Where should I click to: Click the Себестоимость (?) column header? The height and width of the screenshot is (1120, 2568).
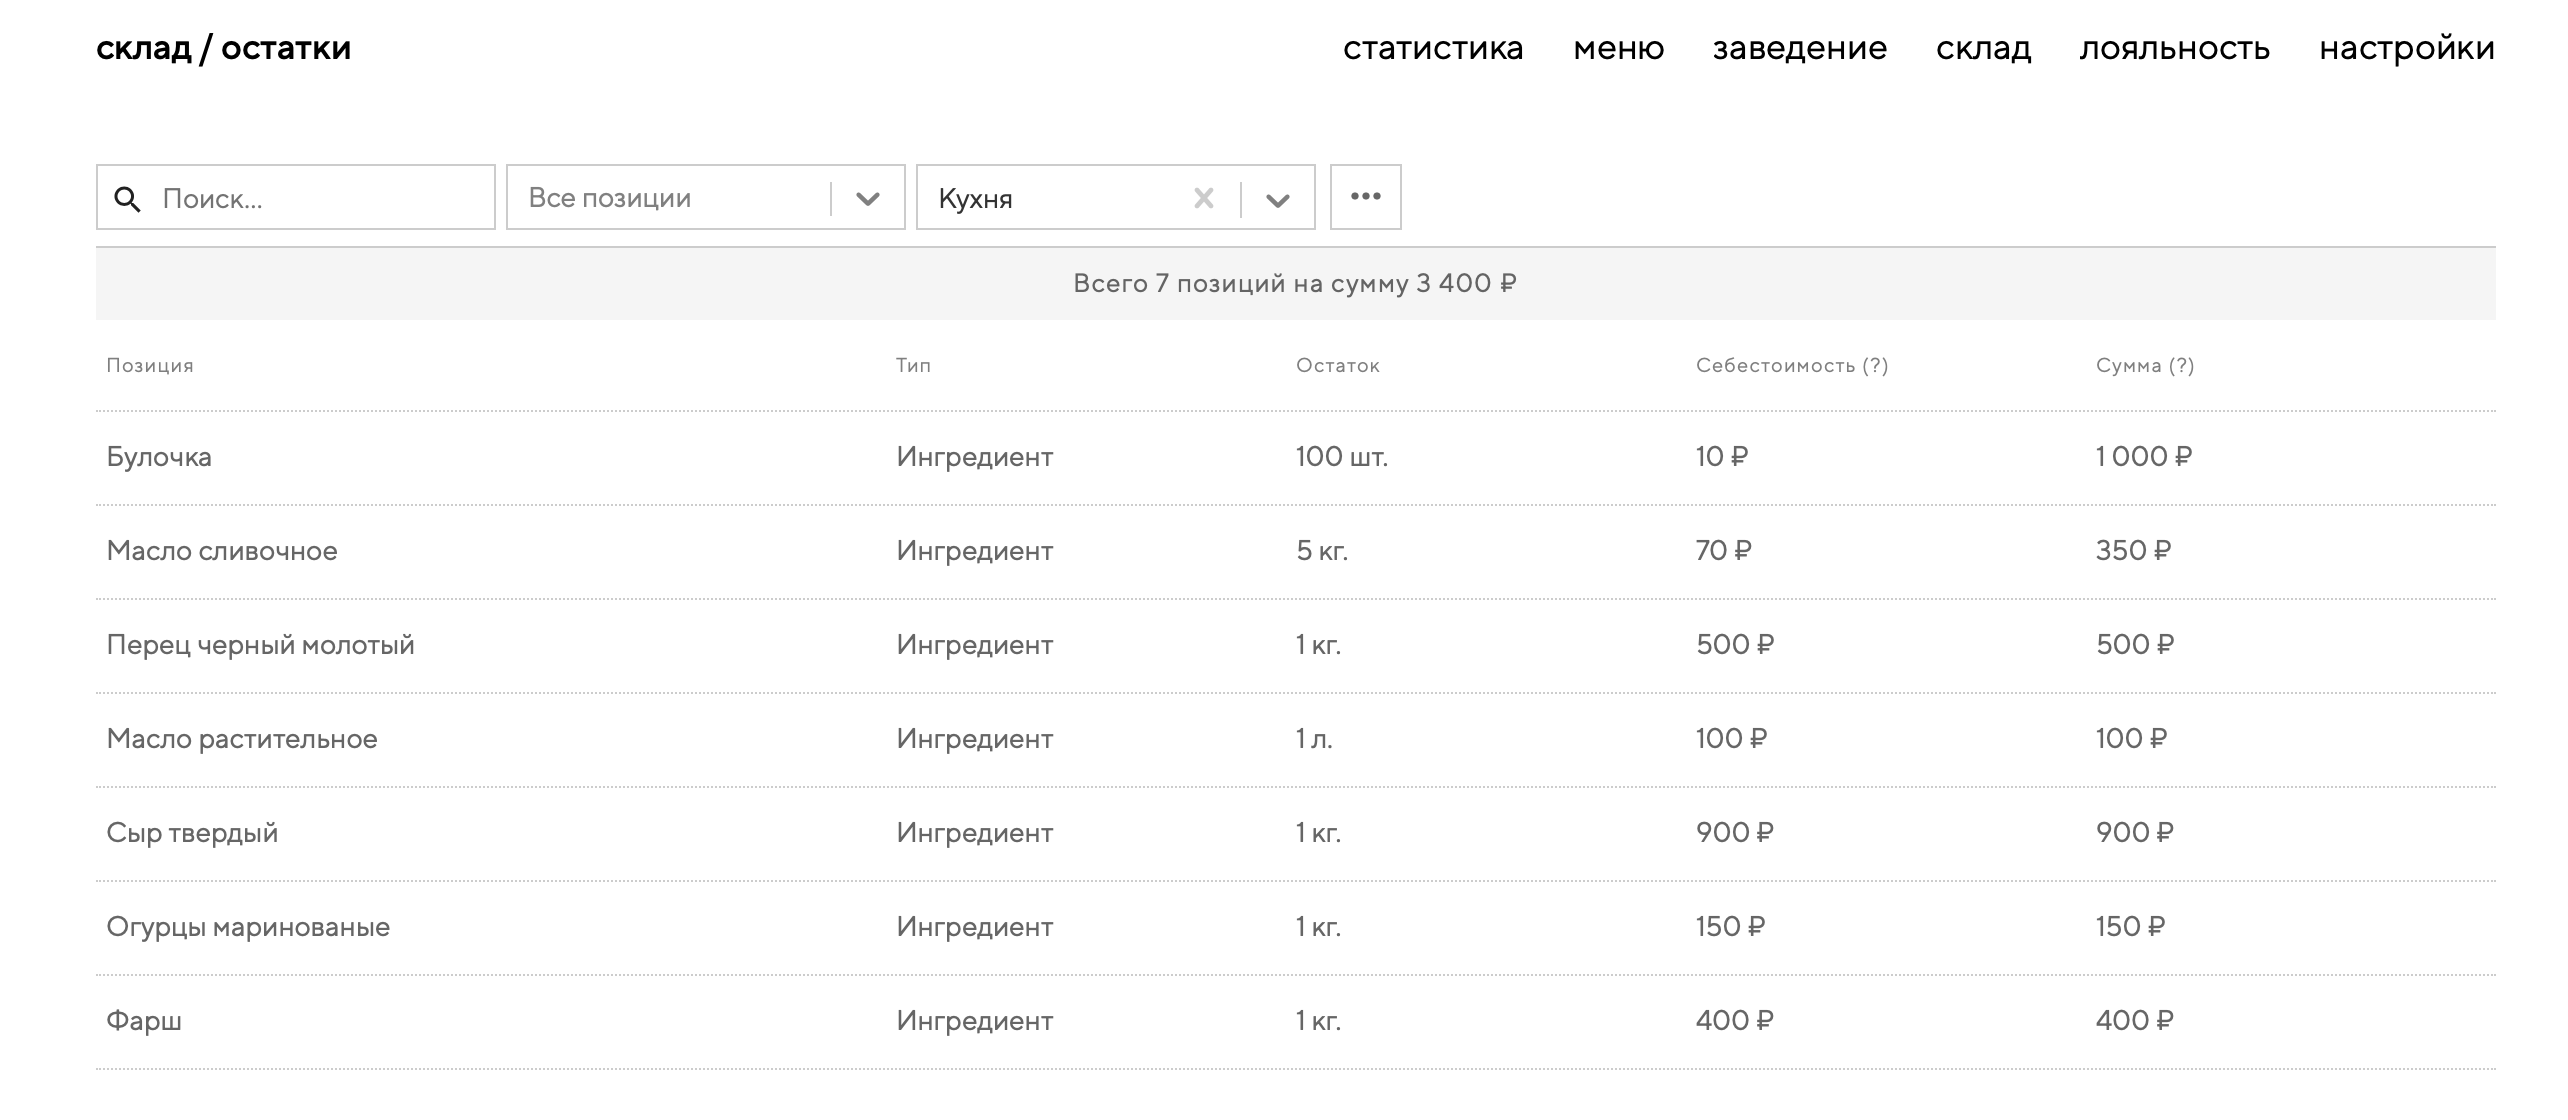point(1791,366)
